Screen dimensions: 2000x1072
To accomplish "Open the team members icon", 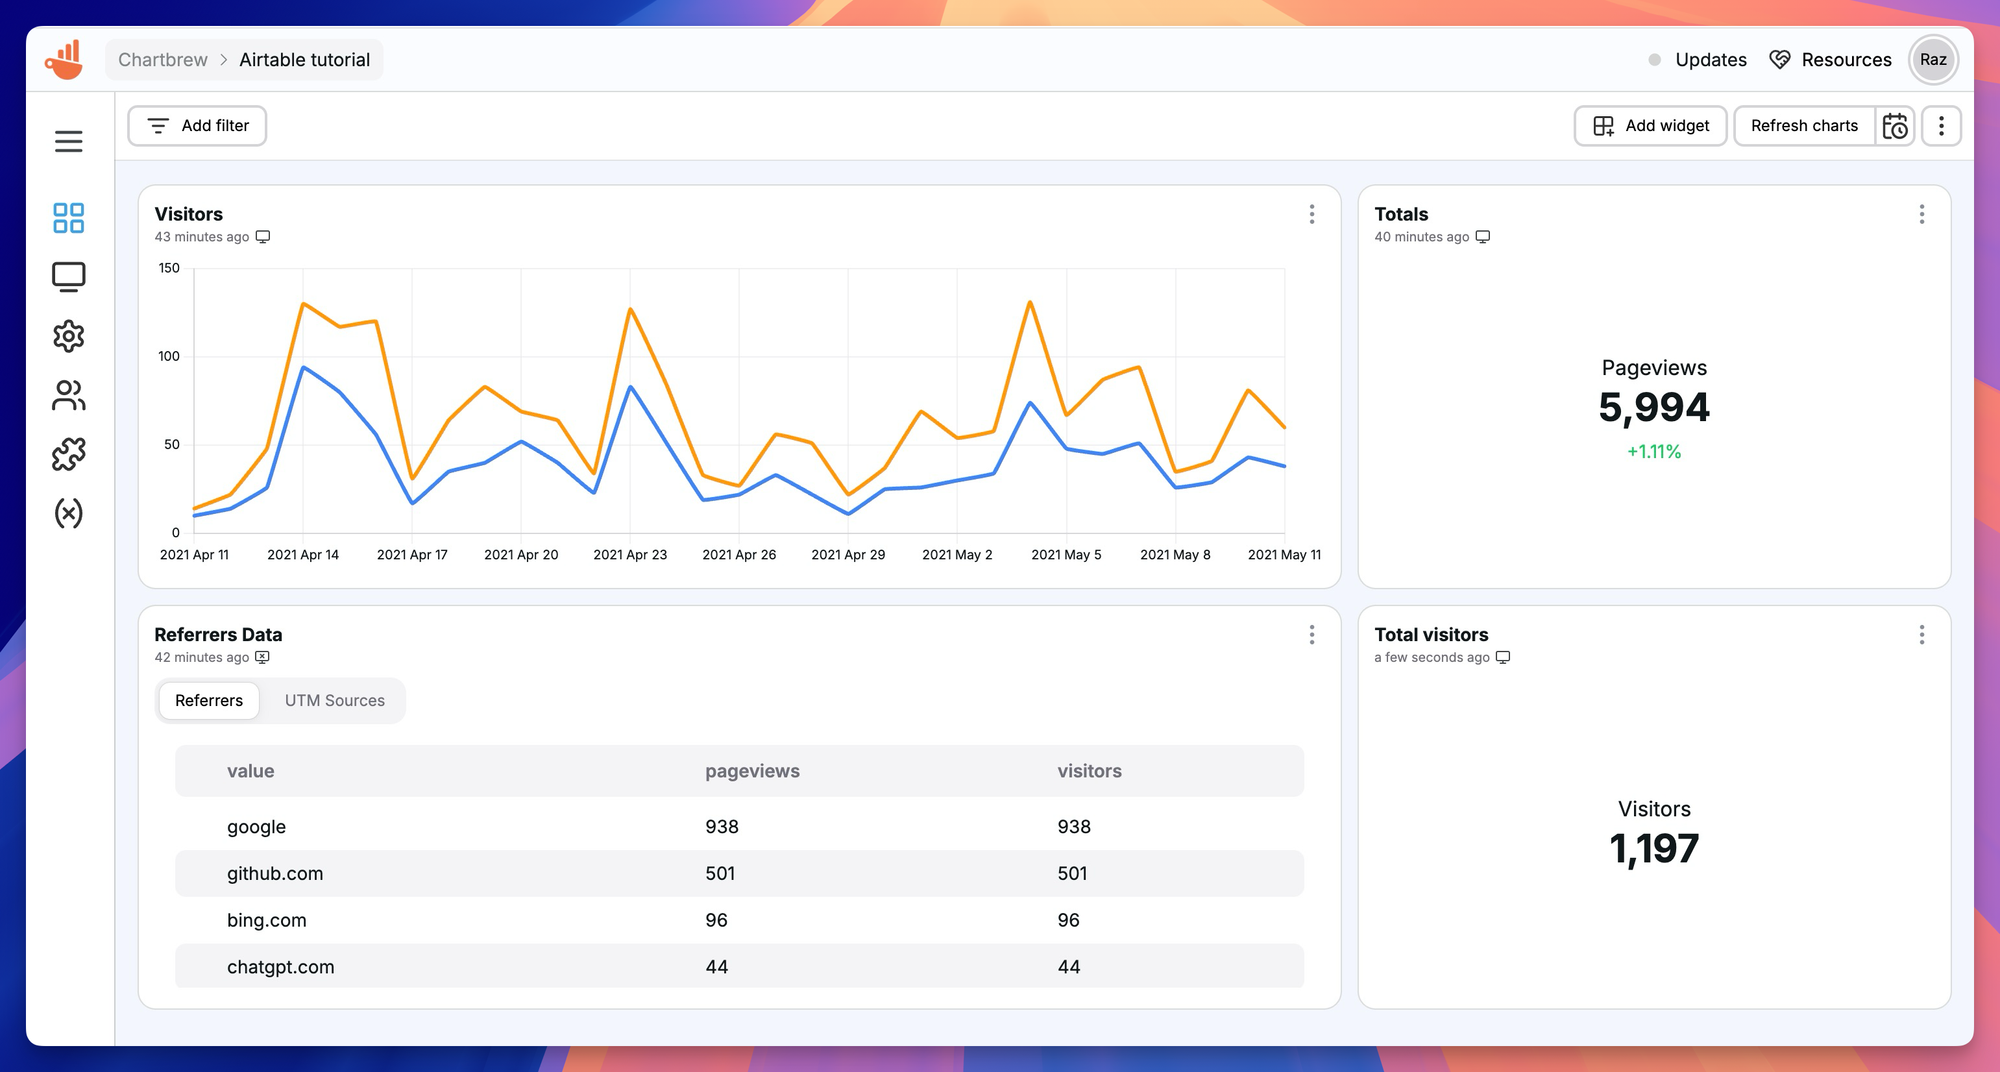I will point(69,396).
